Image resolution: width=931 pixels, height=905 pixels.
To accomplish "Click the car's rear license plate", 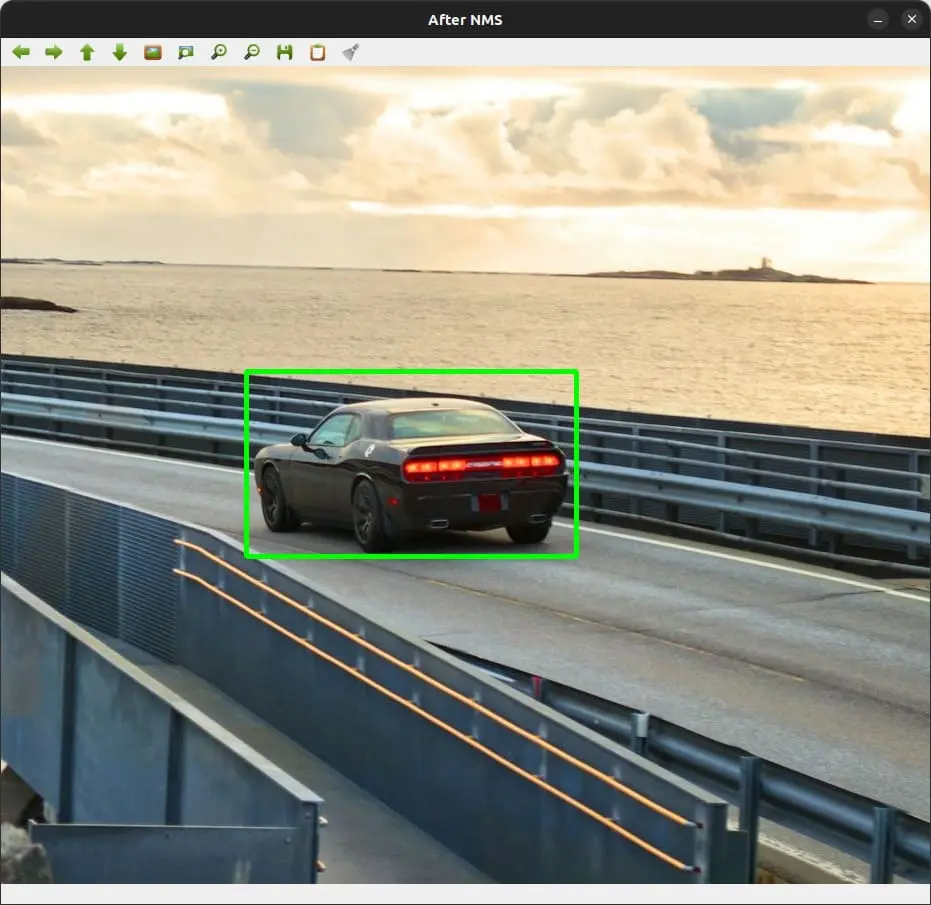I will (488, 502).
